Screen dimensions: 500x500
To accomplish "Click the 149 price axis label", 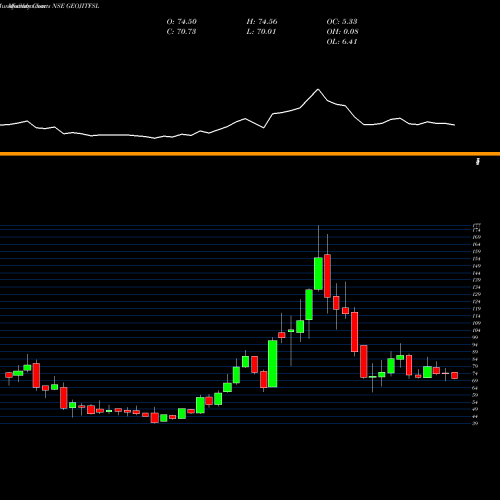I will [476, 266].
